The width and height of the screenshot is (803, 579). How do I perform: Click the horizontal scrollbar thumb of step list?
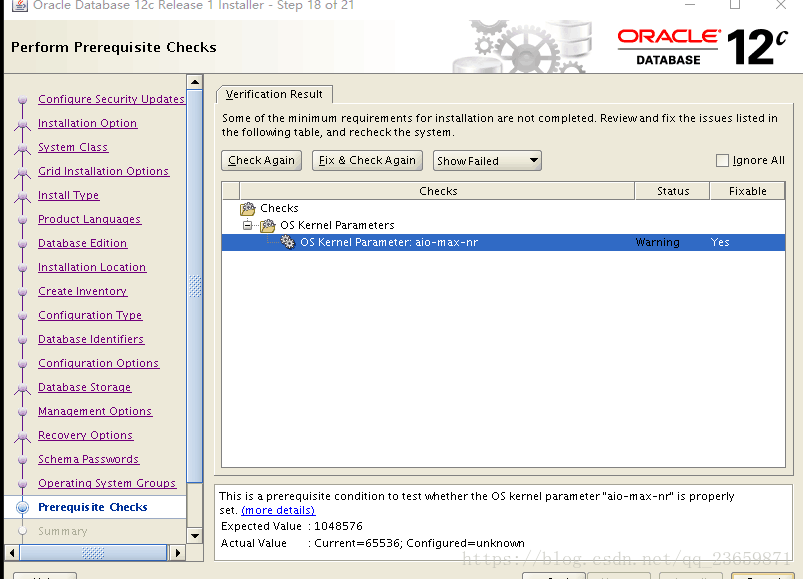click(93, 553)
